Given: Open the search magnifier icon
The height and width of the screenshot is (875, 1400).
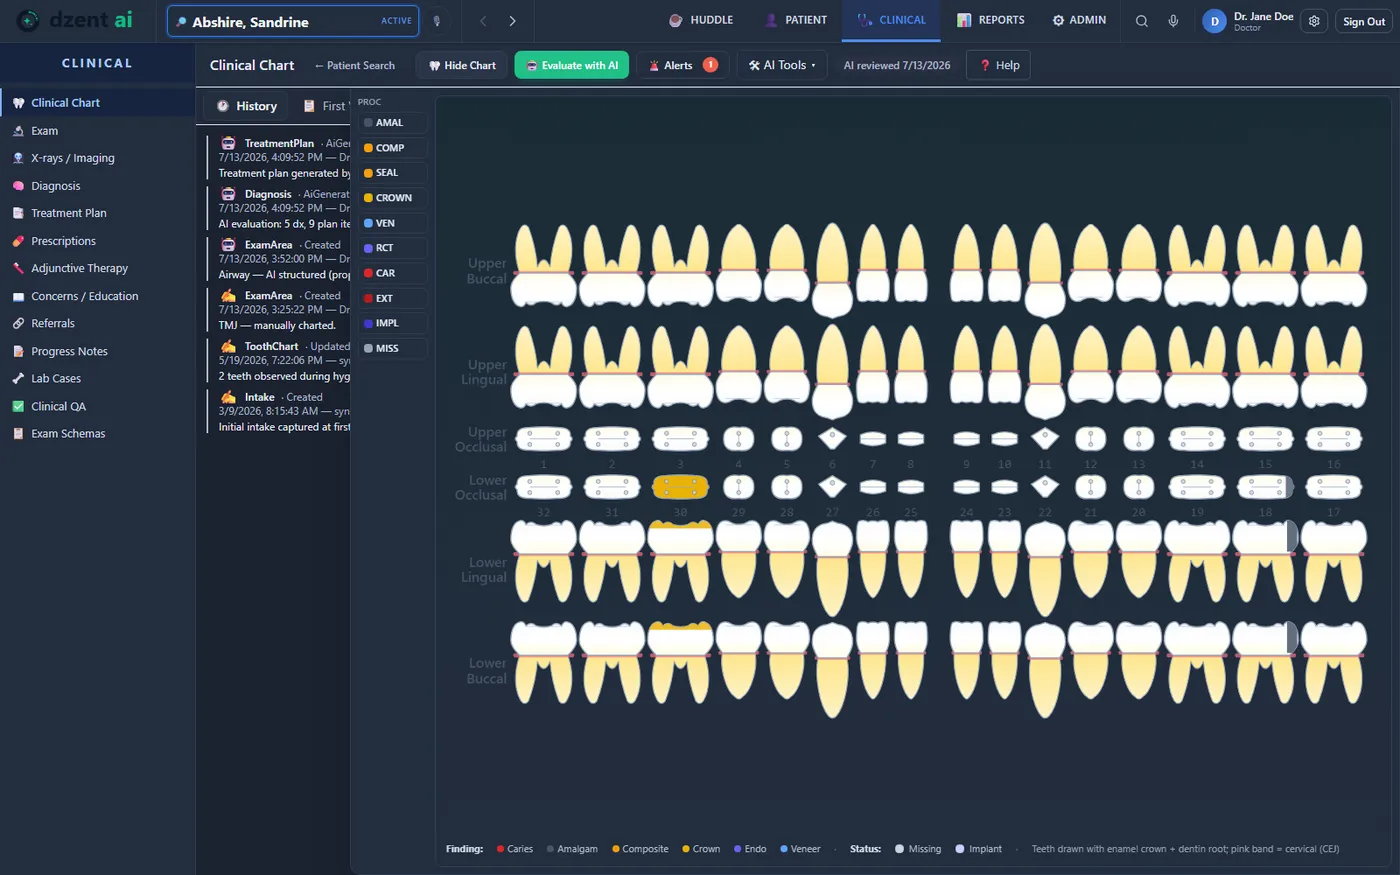Looking at the screenshot, I should (1141, 21).
